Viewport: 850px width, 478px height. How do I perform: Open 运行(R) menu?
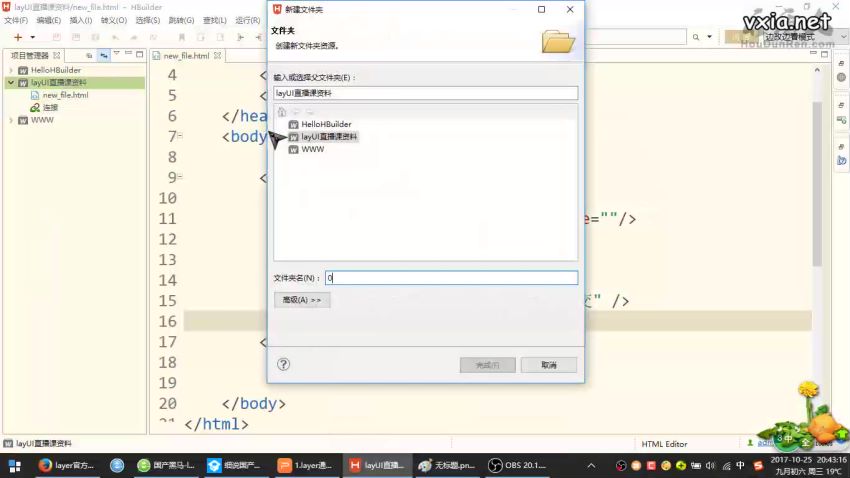point(247,20)
